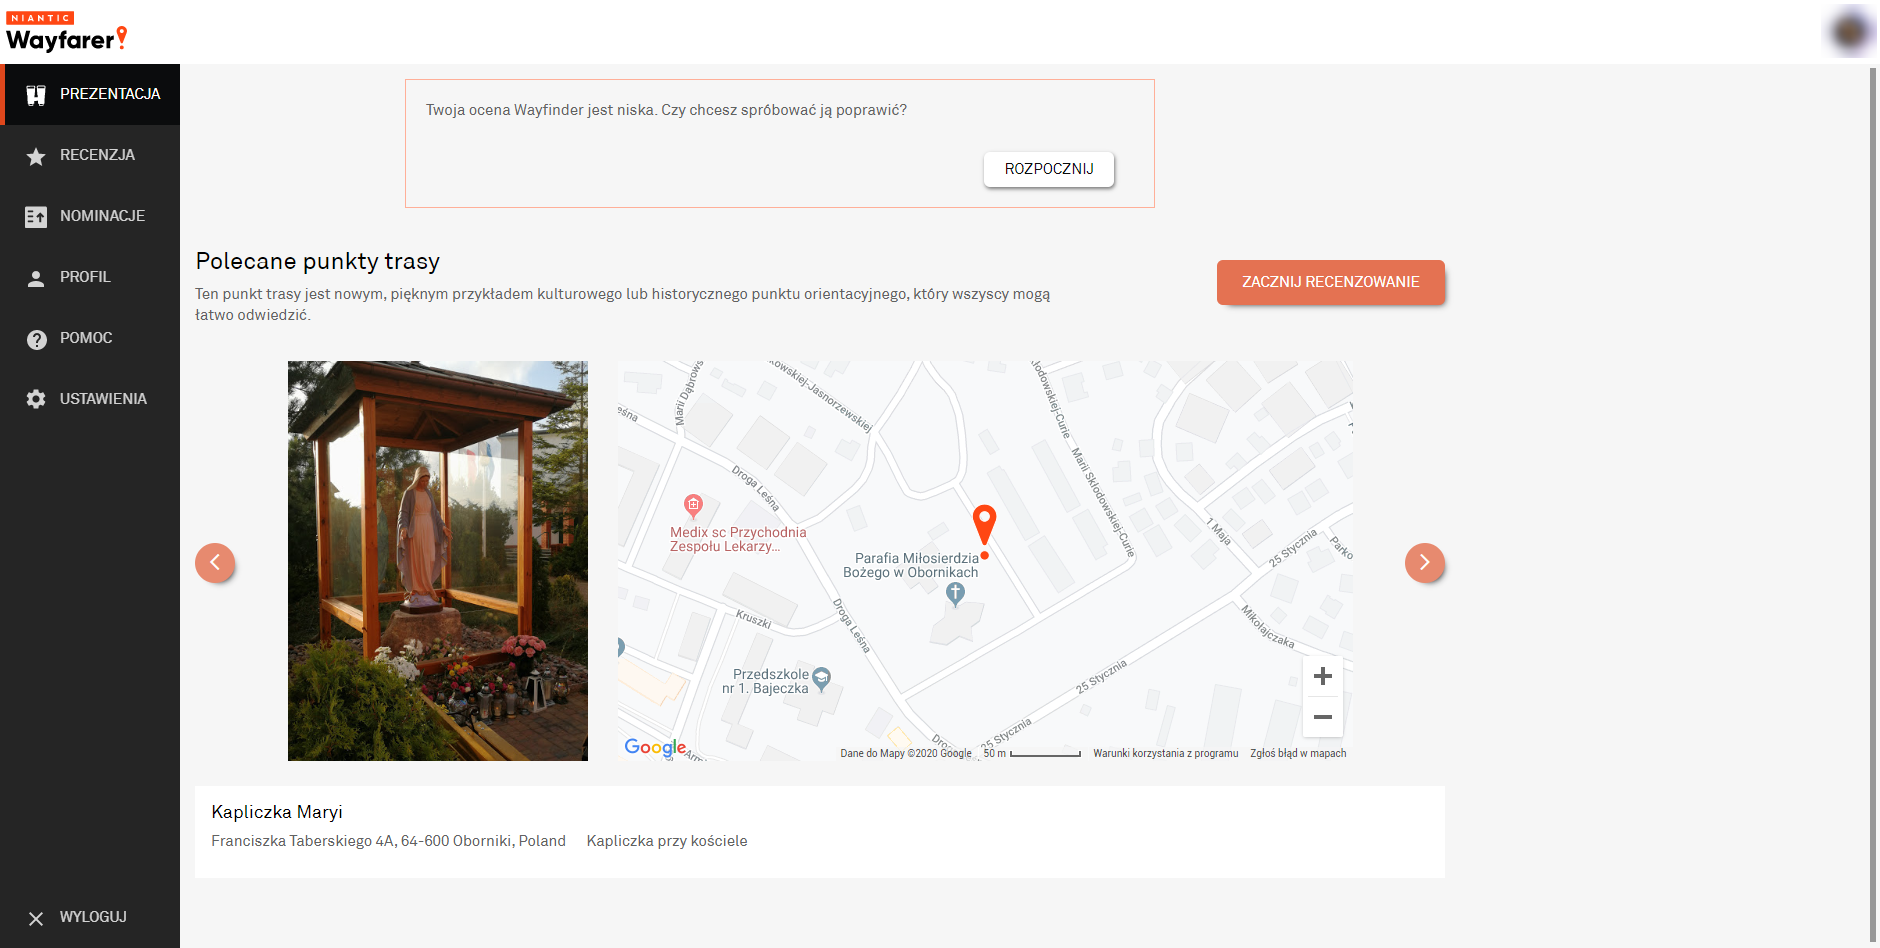Click the Niantic Wayfarer logo
Viewport: 1880px width, 948px height.
[x=67, y=33]
